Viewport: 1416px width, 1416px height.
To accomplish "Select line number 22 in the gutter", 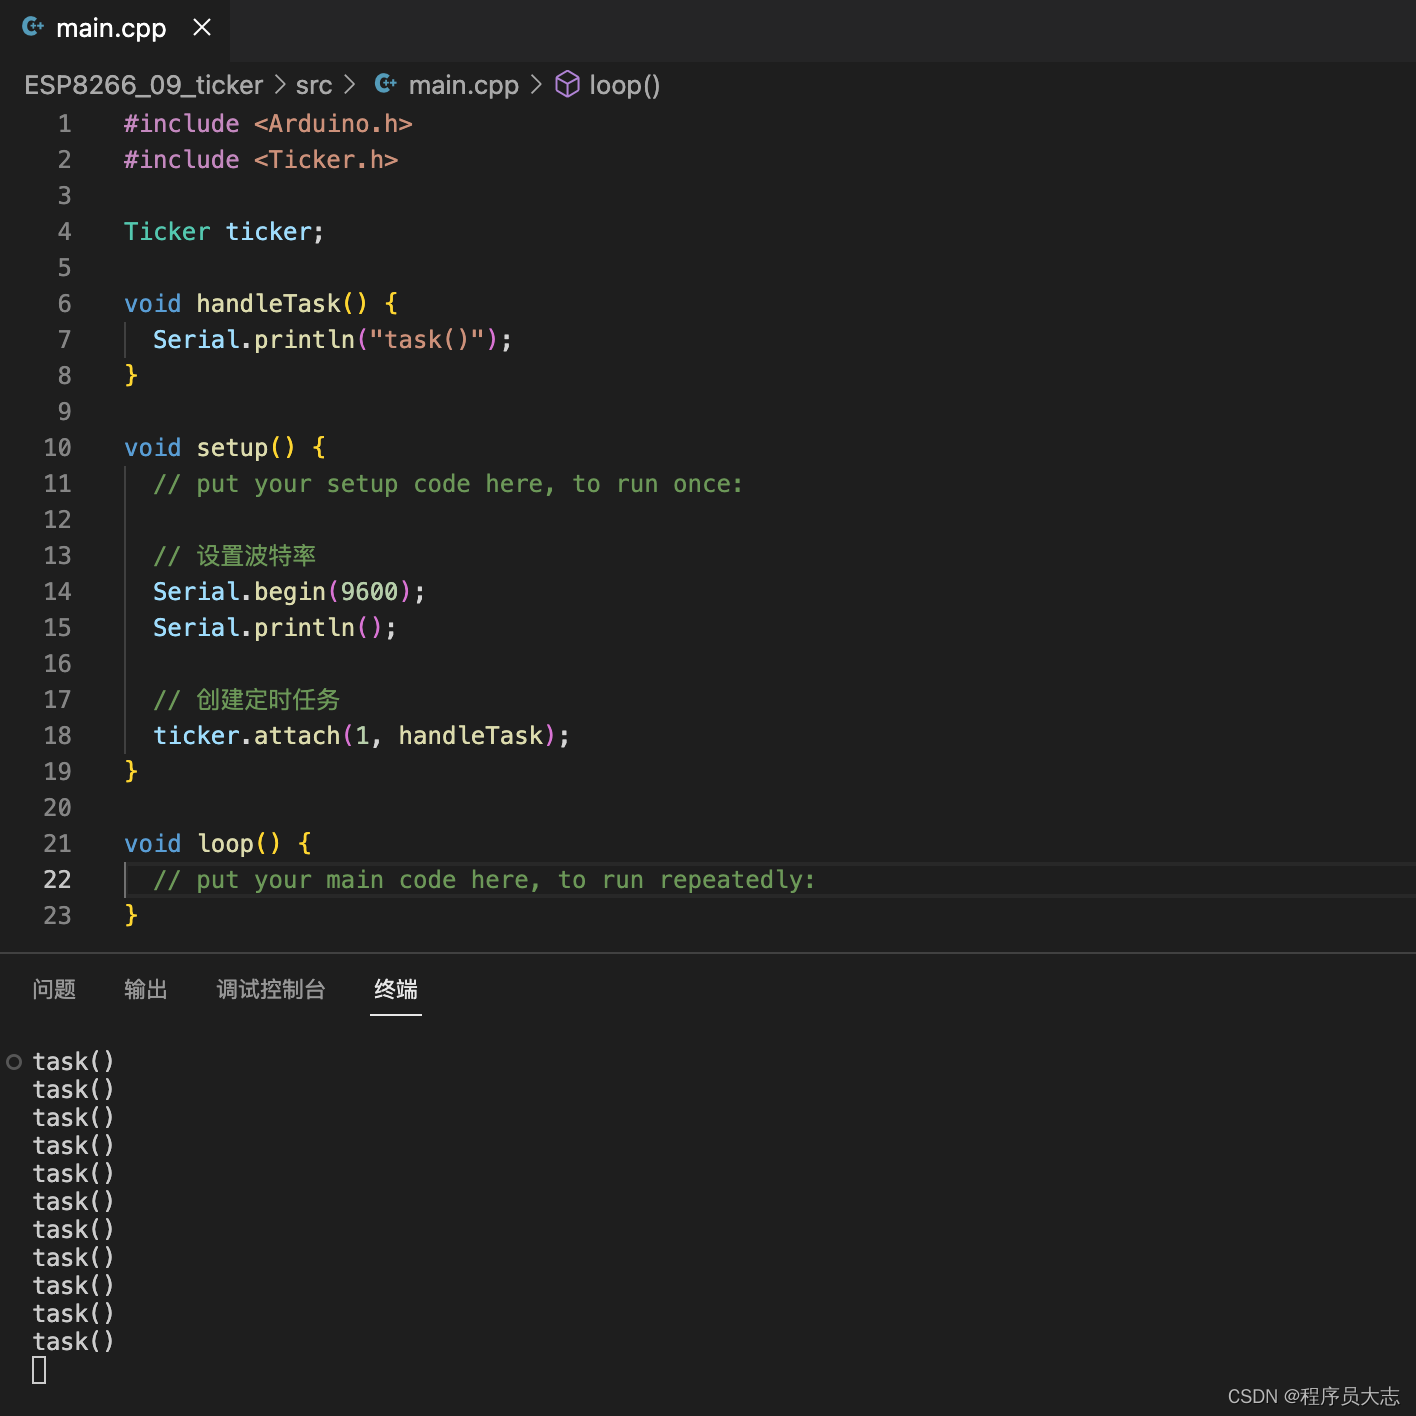I will pos(57,879).
